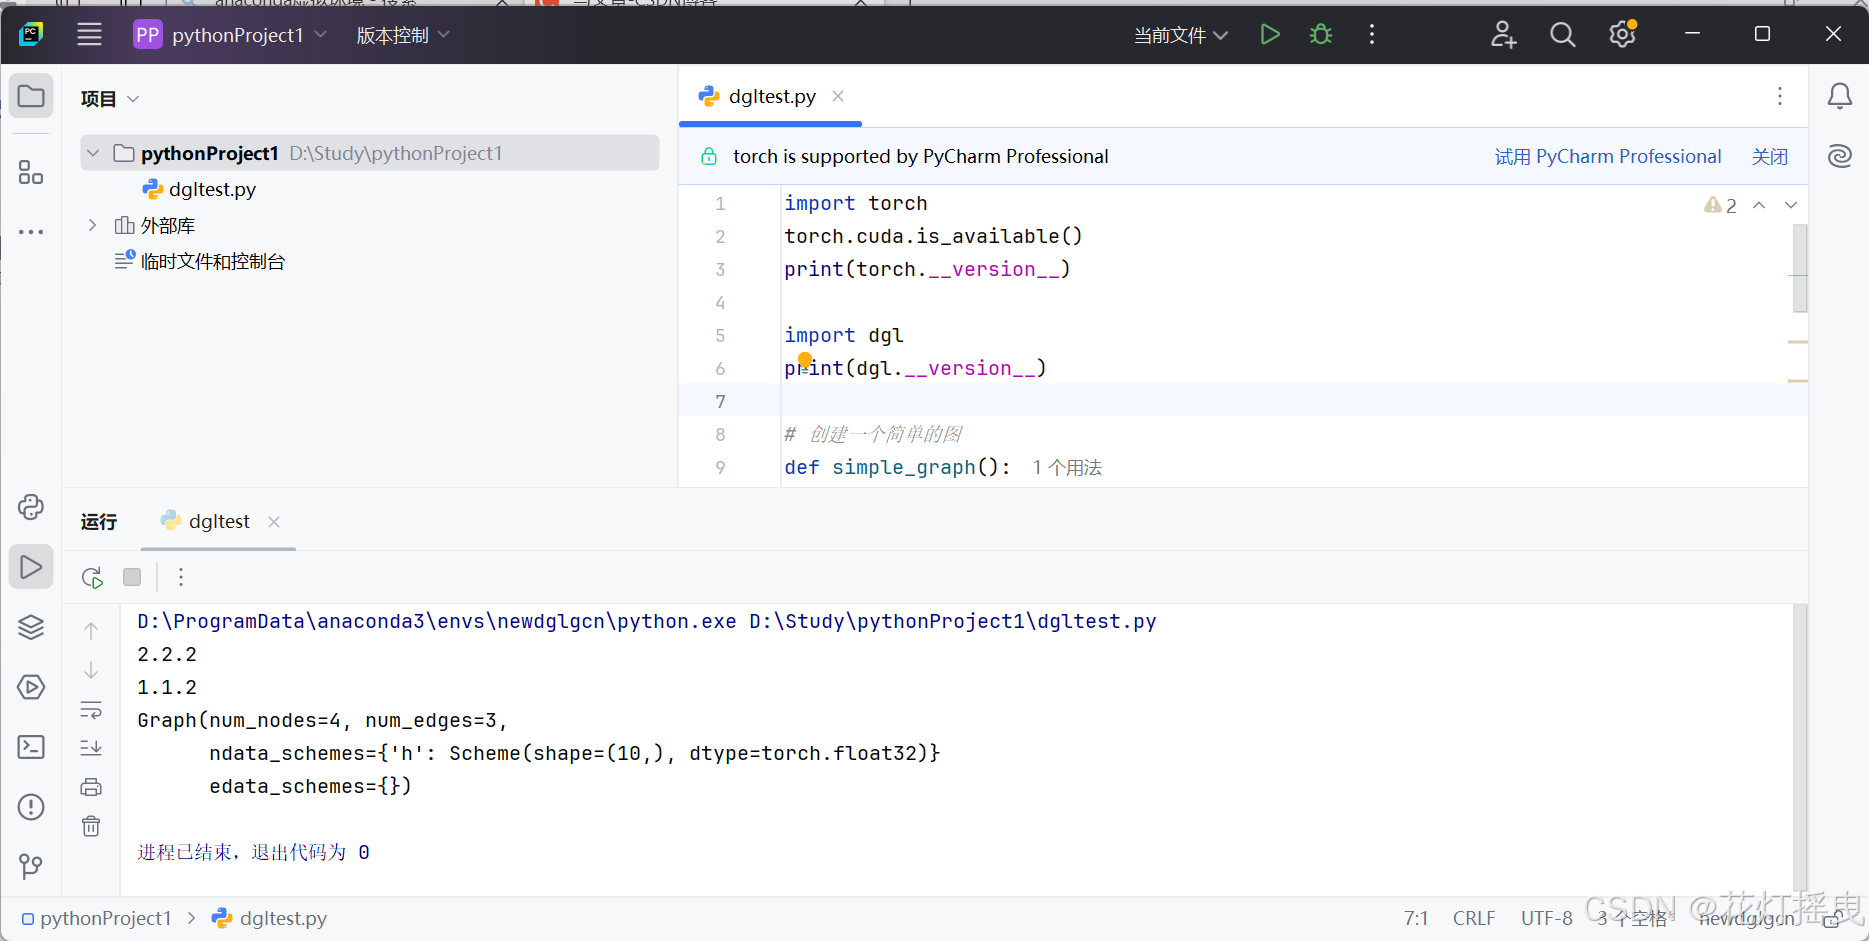Open Code With Me add-user icon
This screenshot has height=941, width=1869.
tap(1503, 35)
